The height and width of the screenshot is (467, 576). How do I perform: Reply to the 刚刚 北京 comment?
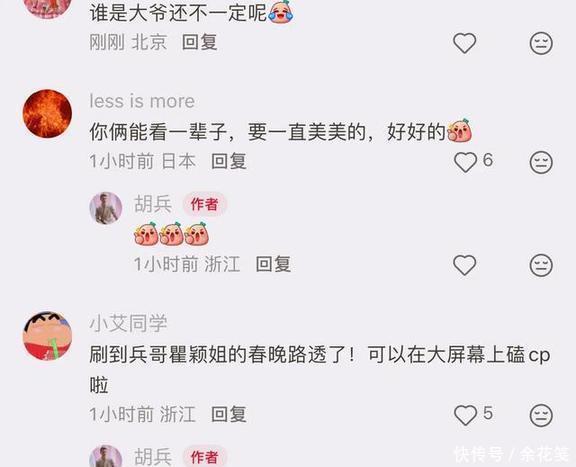(199, 42)
